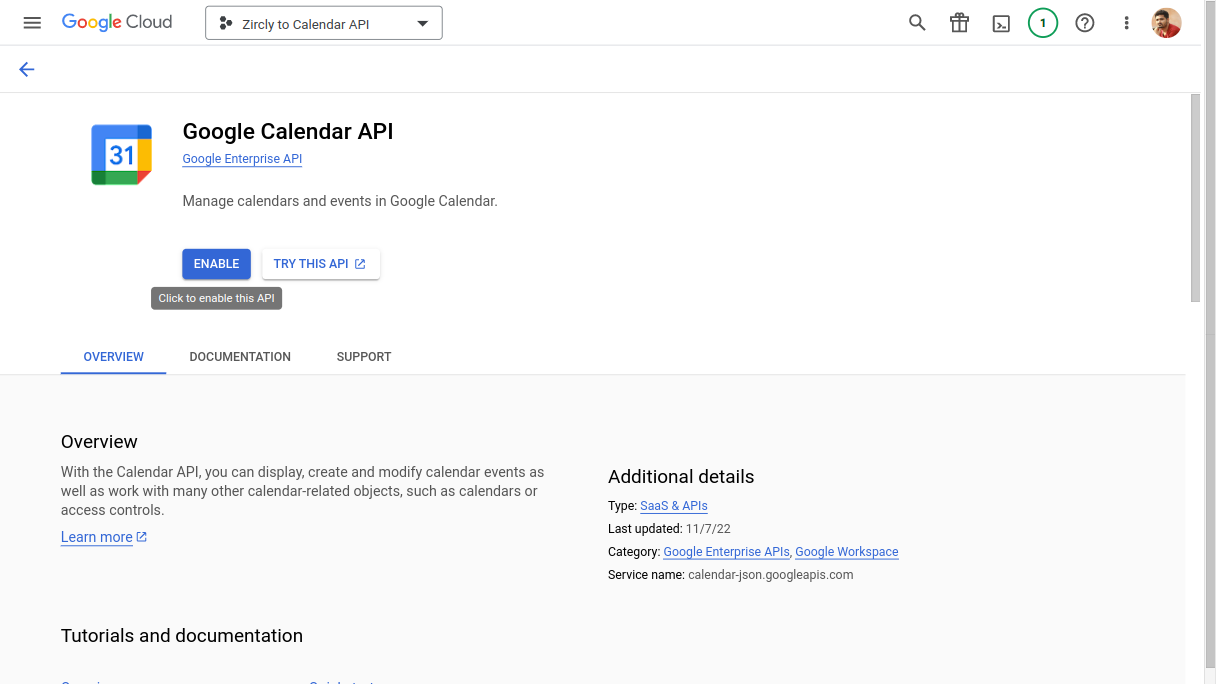Open the help question mark icon
Image resolution: width=1216 pixels, height=684 pixels.
coord(1085,23)
